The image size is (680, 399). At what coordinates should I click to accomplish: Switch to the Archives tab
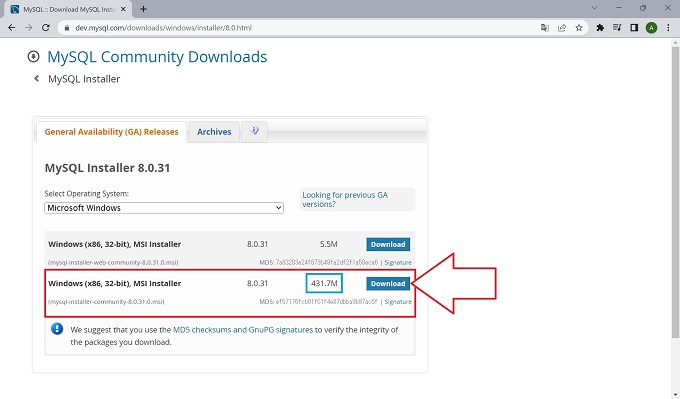pyautogui.click(x=214, y=132)
